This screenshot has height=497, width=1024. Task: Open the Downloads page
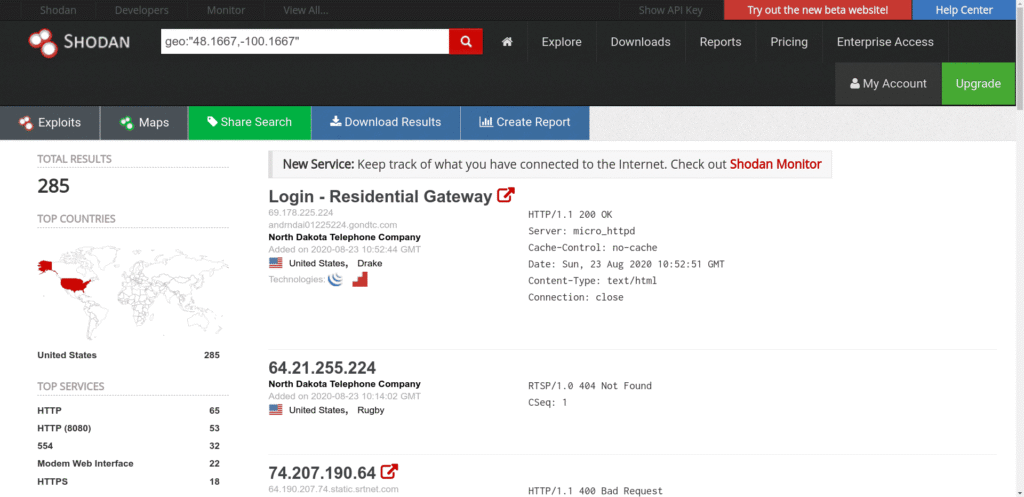tap(641, 42)
